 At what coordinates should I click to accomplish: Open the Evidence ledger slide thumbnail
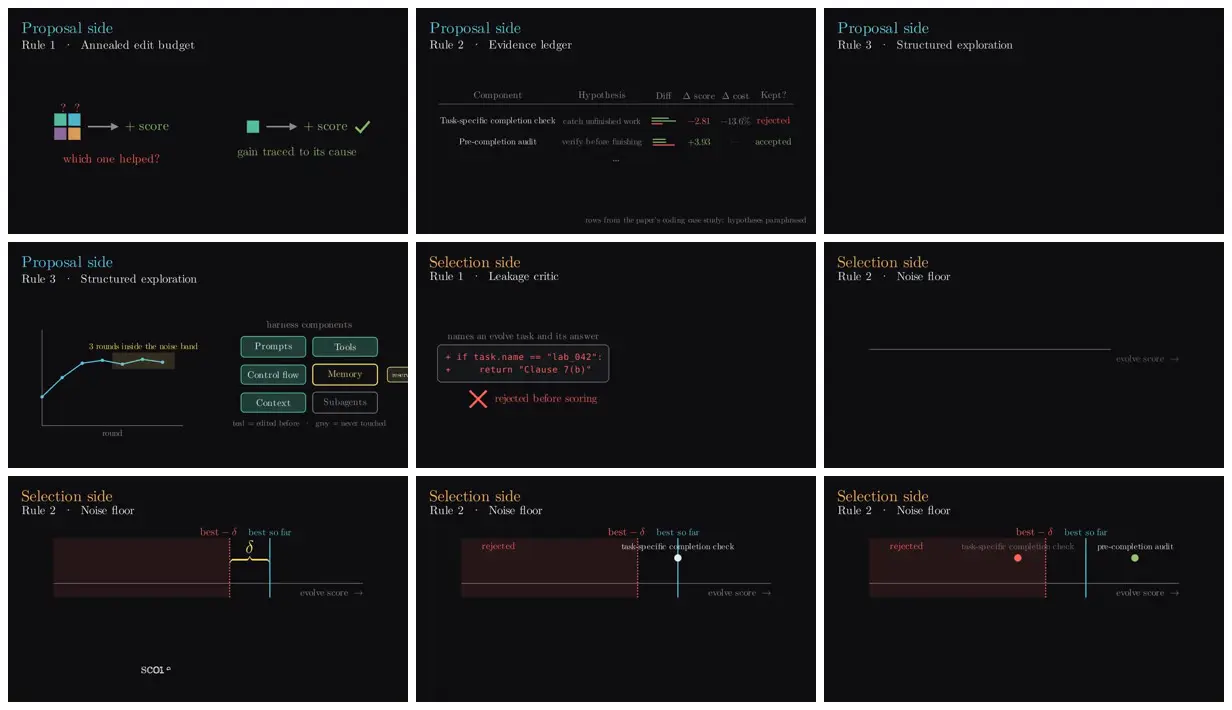tap(616, 121)
